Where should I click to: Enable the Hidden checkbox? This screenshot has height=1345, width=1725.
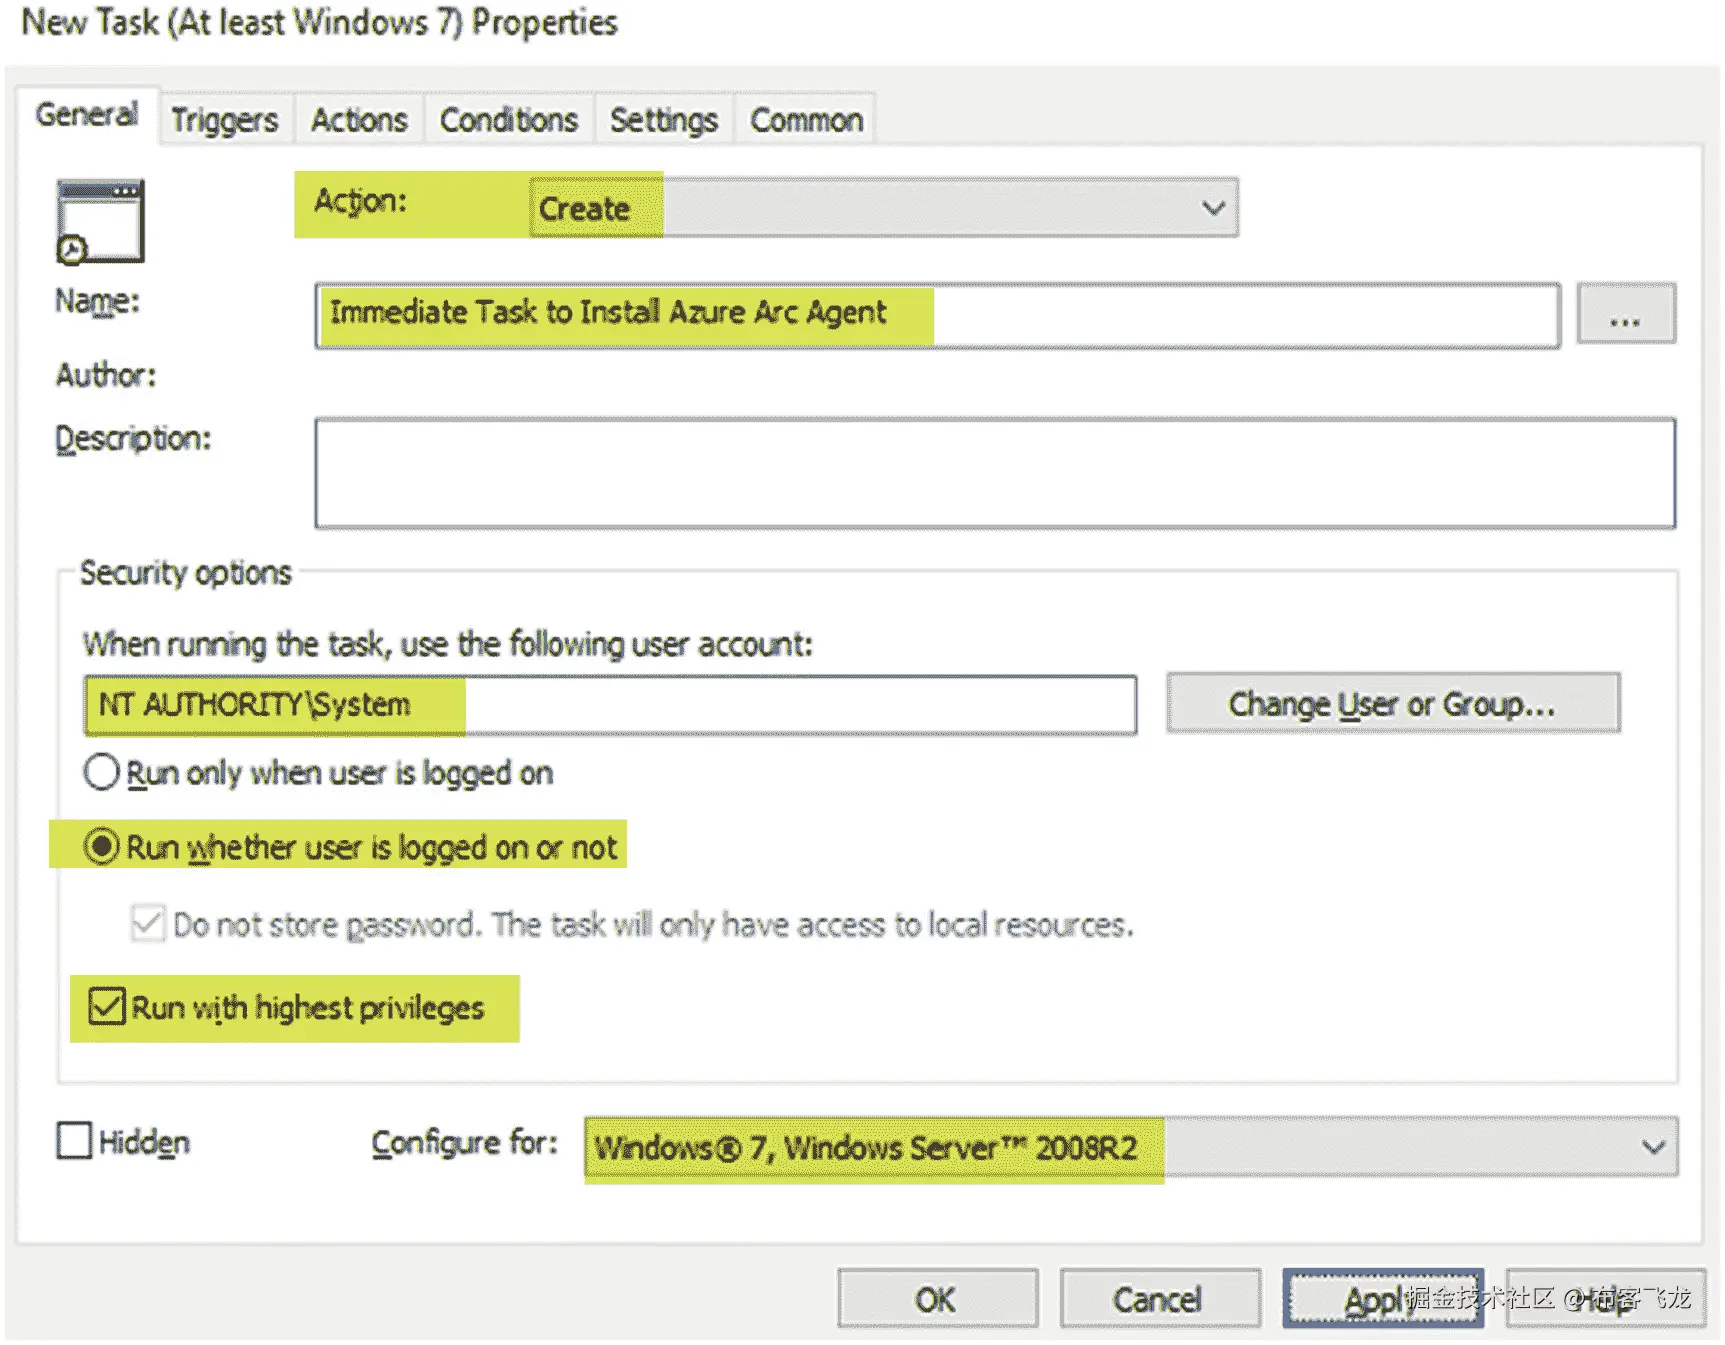75,1141
